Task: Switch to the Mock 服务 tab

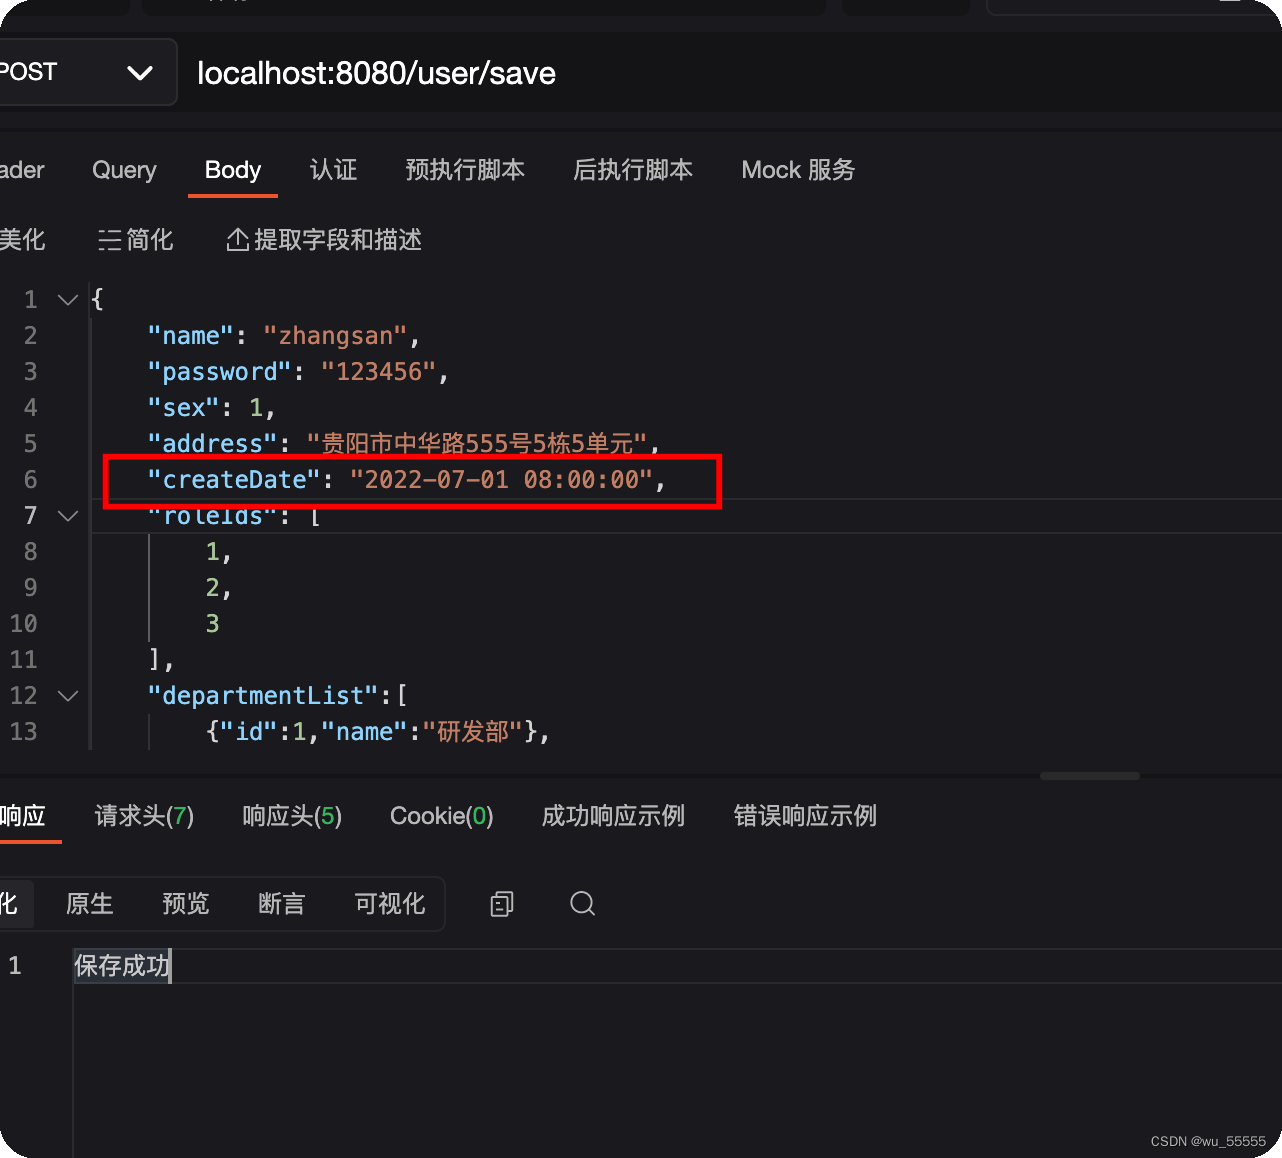Action: (x=798, y=170)
